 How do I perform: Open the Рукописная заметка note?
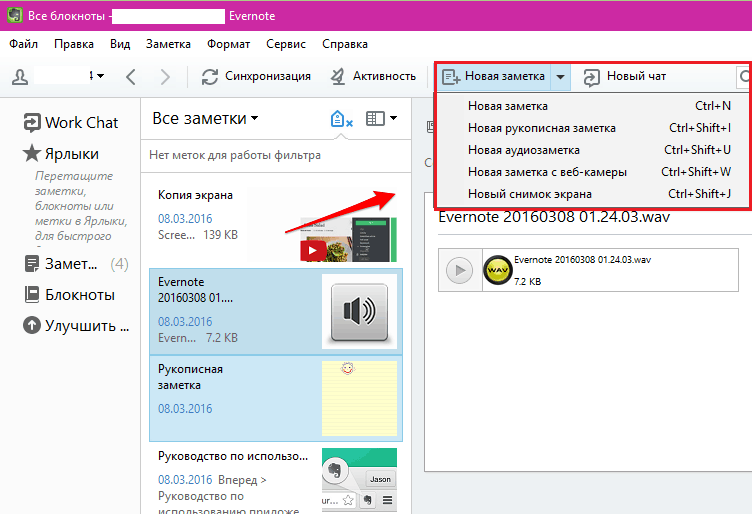[276, 398]
